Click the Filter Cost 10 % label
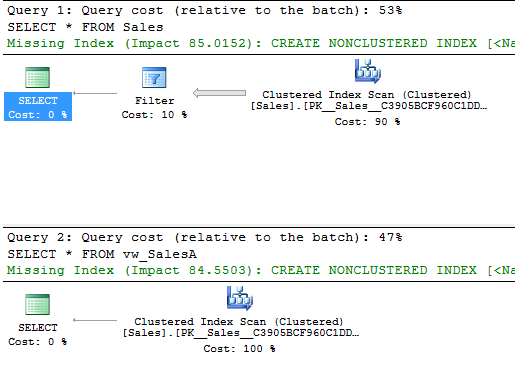This screenshot has height=380, width=515. click(154, 115)
